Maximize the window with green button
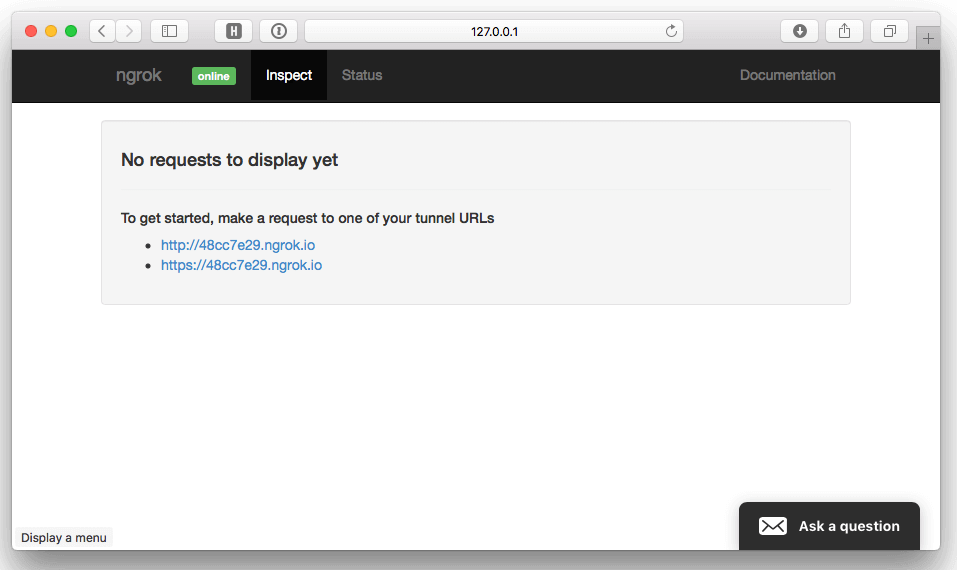Image resolution: width=957 pixels, height=570 pixels. 71,31
